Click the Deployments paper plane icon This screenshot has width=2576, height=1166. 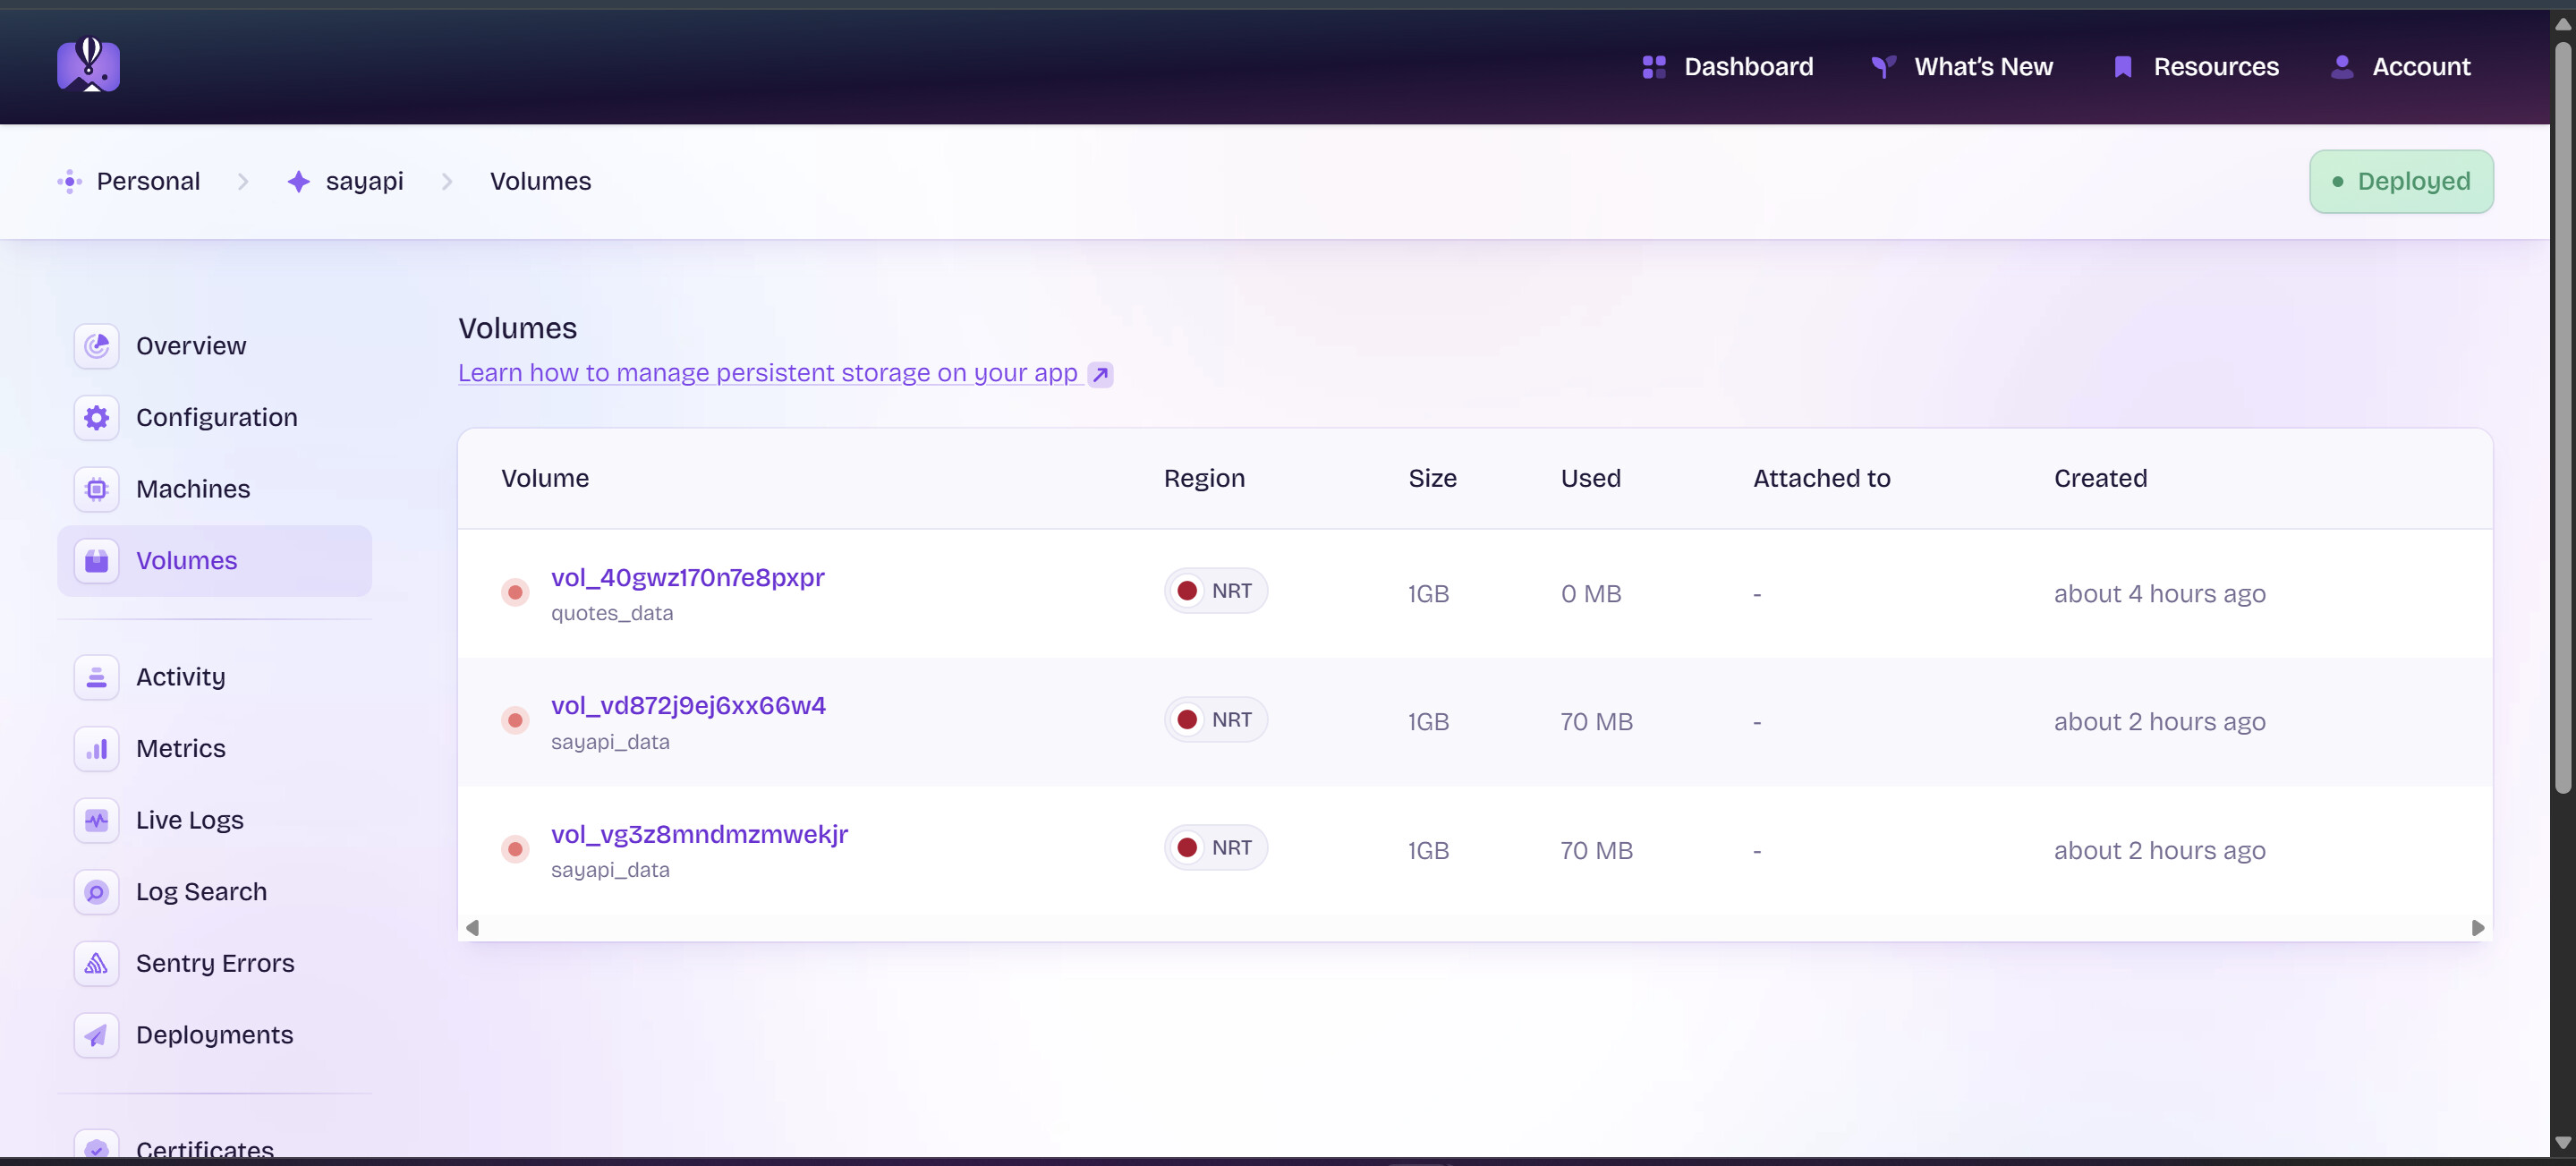[96, 1035]
